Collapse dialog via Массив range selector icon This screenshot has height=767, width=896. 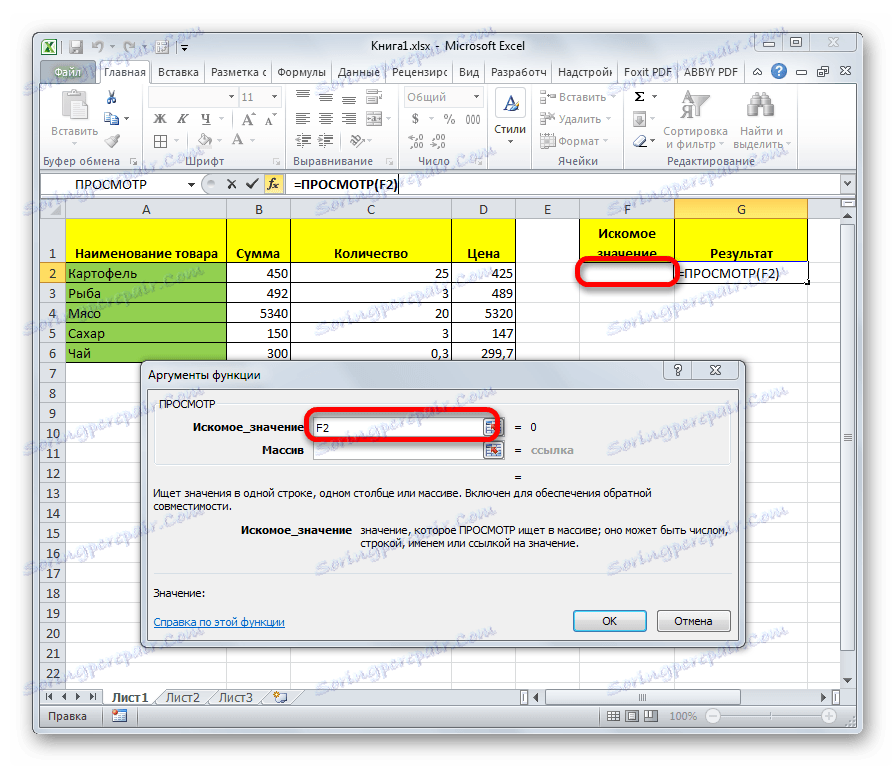click(x=493, y=450)
